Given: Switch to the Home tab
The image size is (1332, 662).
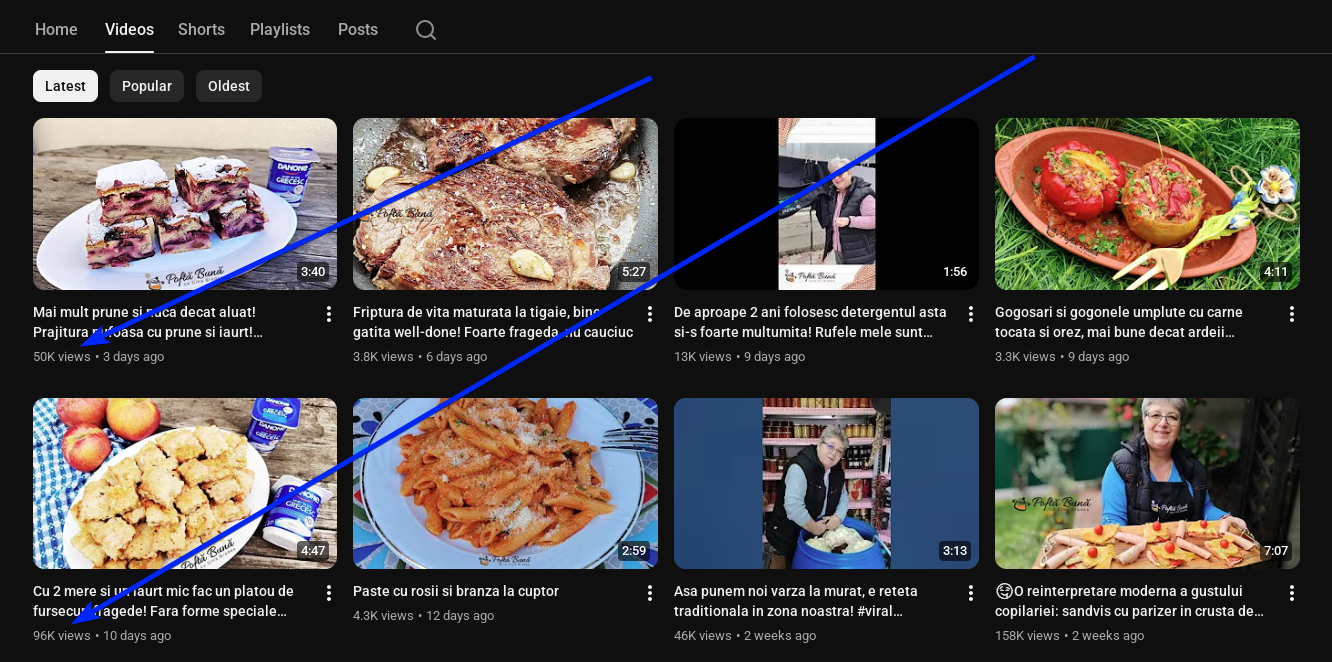Looking at the screenshot, I should [56, 29].
